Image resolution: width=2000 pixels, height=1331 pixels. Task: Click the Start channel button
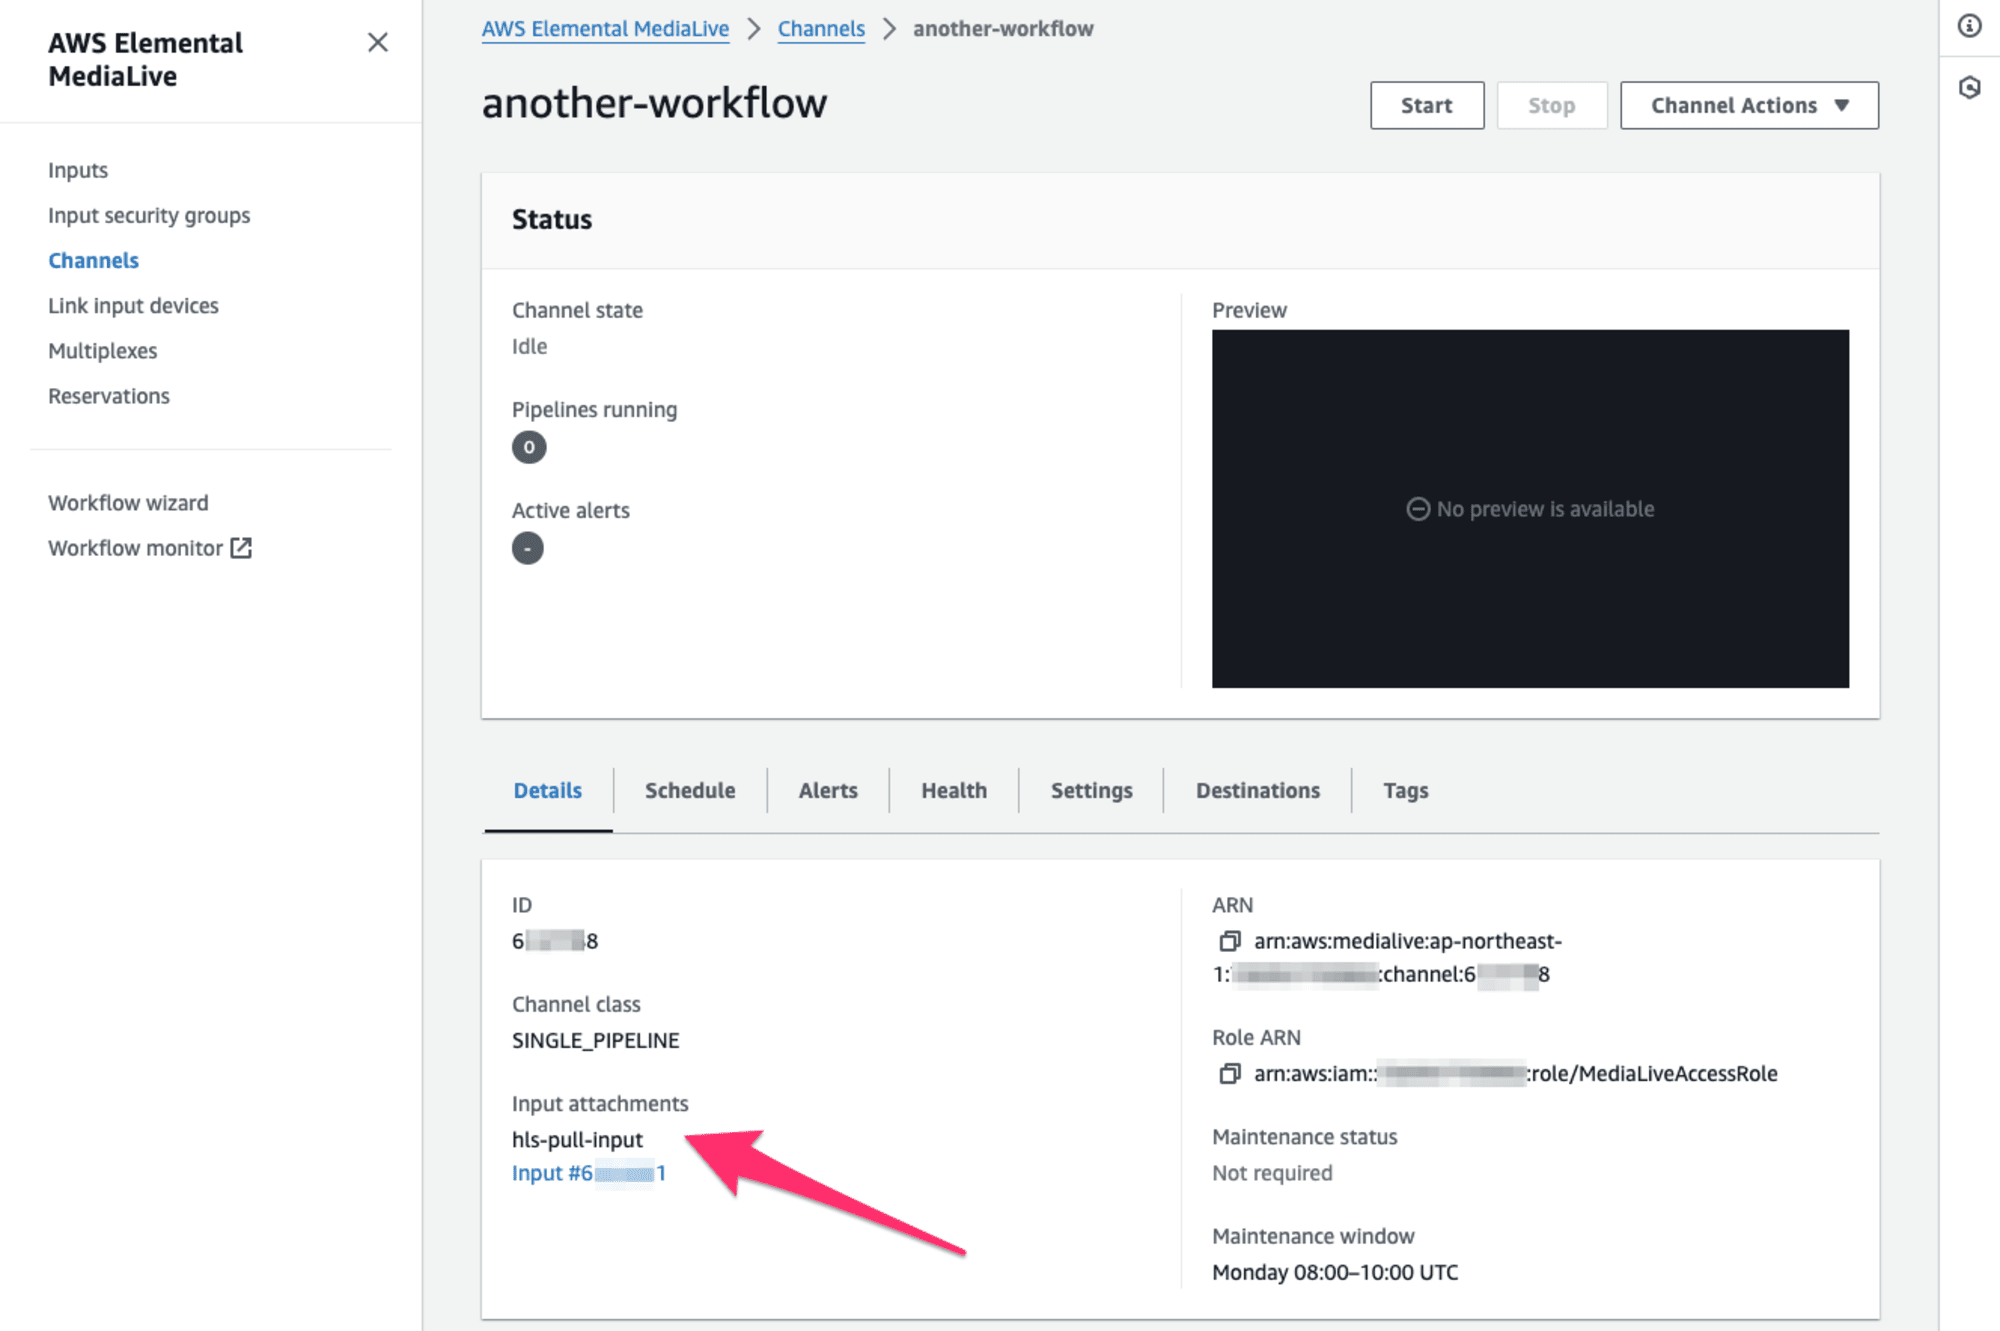1425,104
